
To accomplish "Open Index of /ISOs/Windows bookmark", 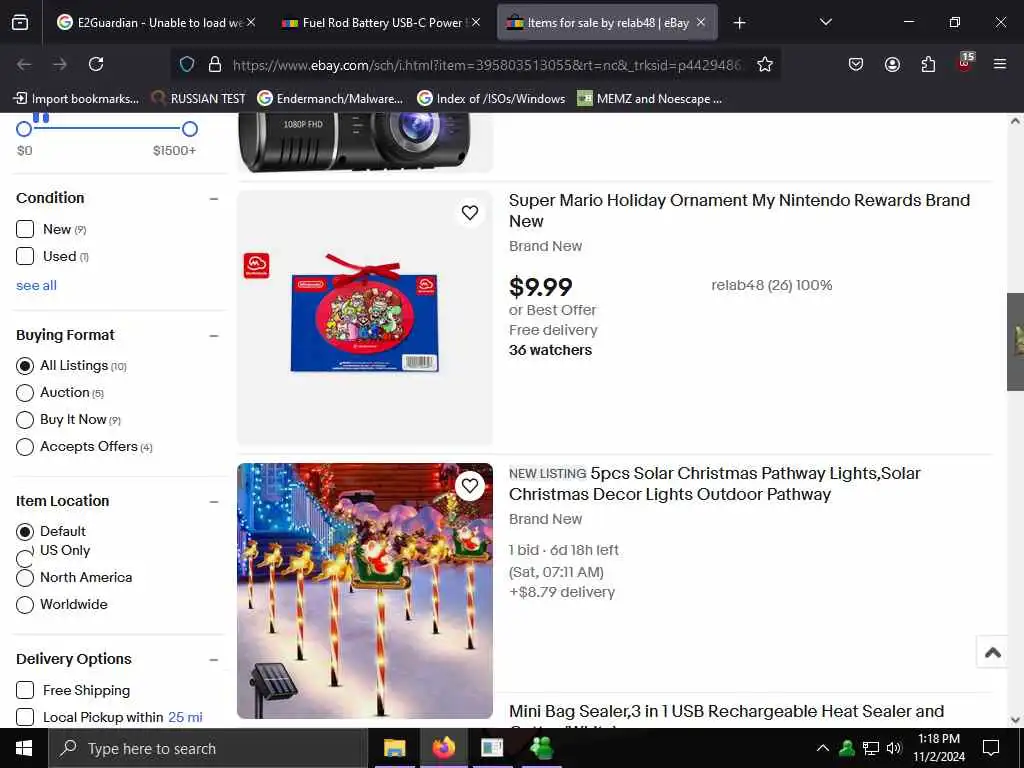I will point(491,99).
